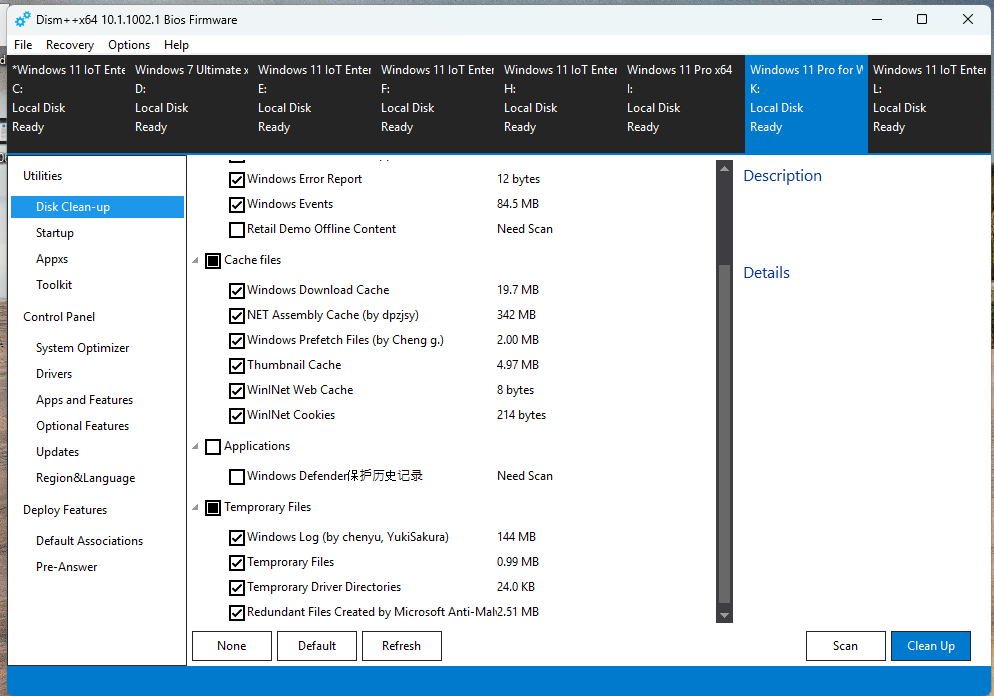This screenshot has height=696, width=994.
Task: Uncheck Thumbnail Cache checkbox
Action: pyautogui.click(x=237, y=366)
